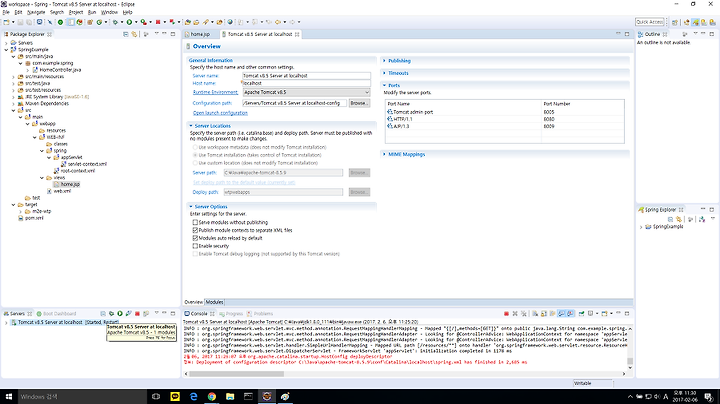Select Use custom location radio button

[195, 163]
